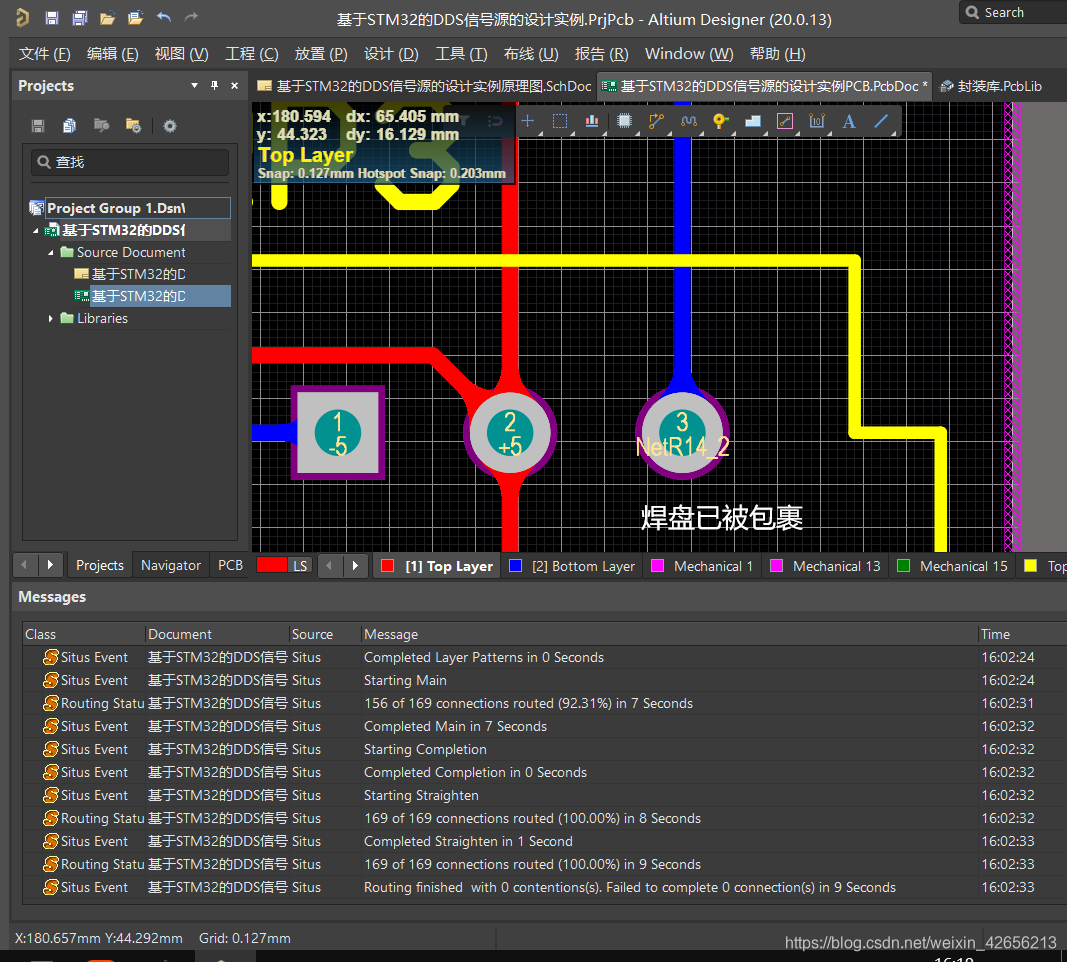
Task: Select the Move Objects cross tool
Action: point(527,122)
